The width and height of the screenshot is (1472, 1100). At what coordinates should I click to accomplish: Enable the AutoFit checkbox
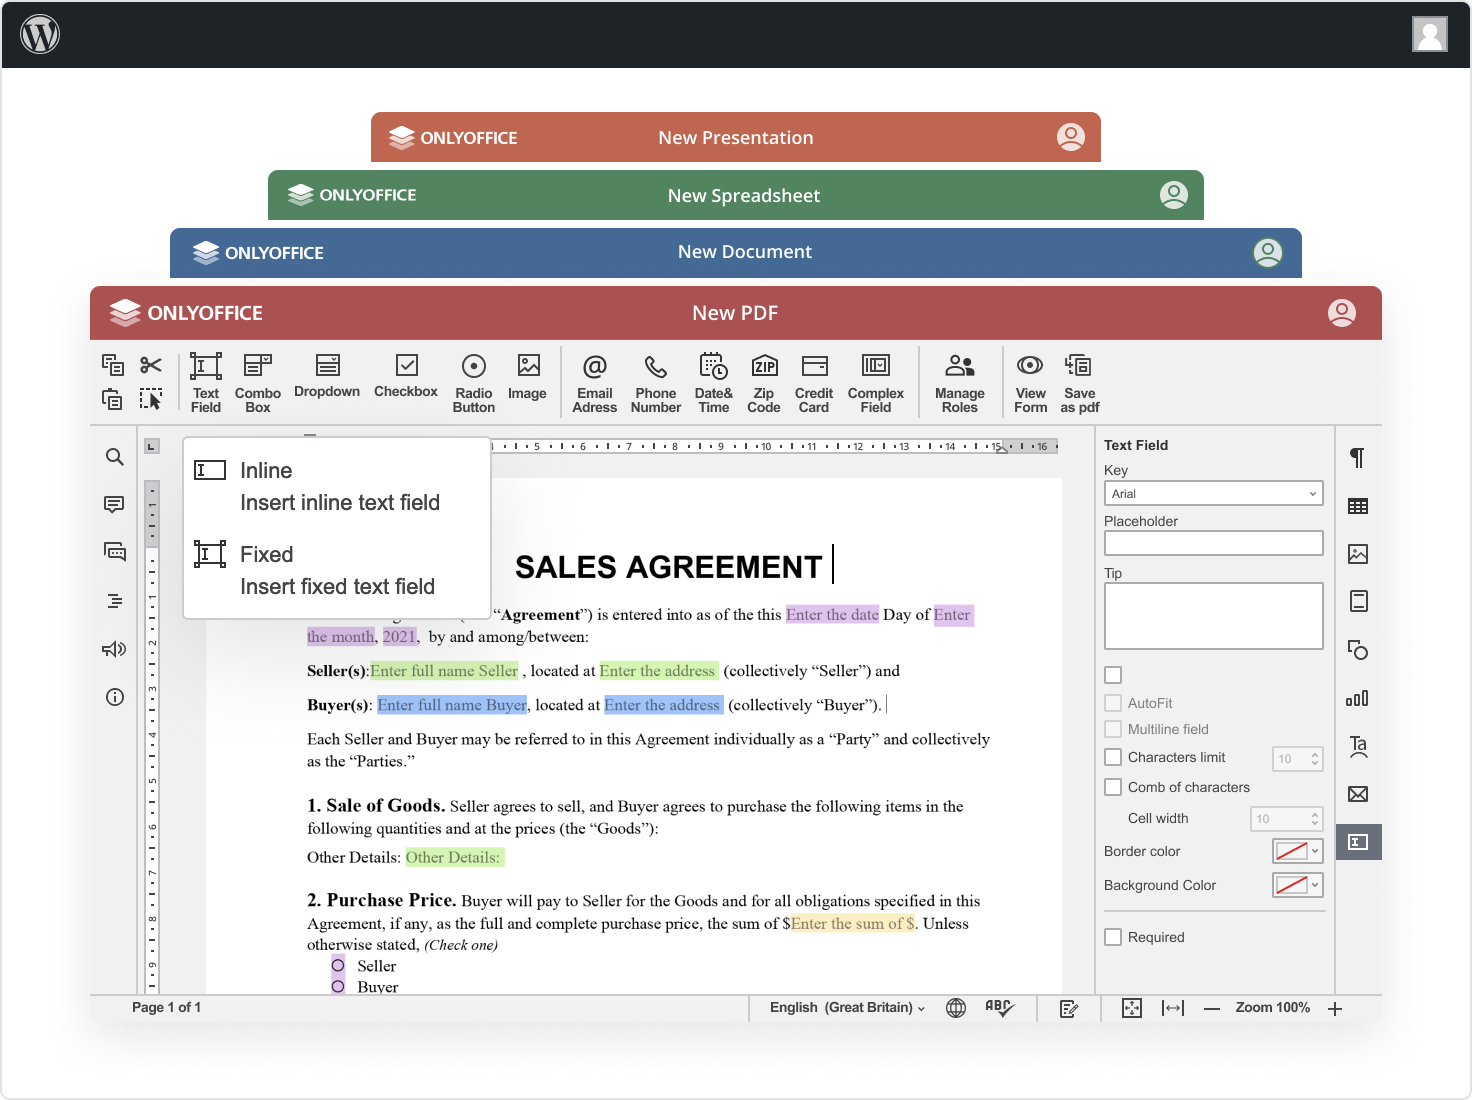tap(1113, 703)
